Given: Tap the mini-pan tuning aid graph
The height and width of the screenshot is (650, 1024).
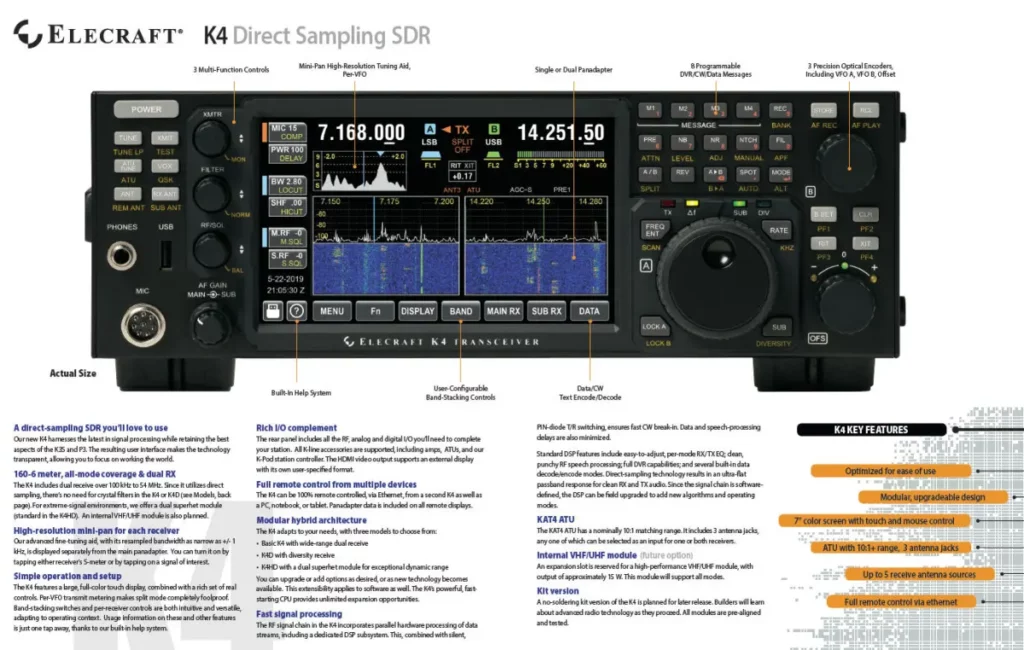Looking at the screenshot, I should (x=360, y=171).
